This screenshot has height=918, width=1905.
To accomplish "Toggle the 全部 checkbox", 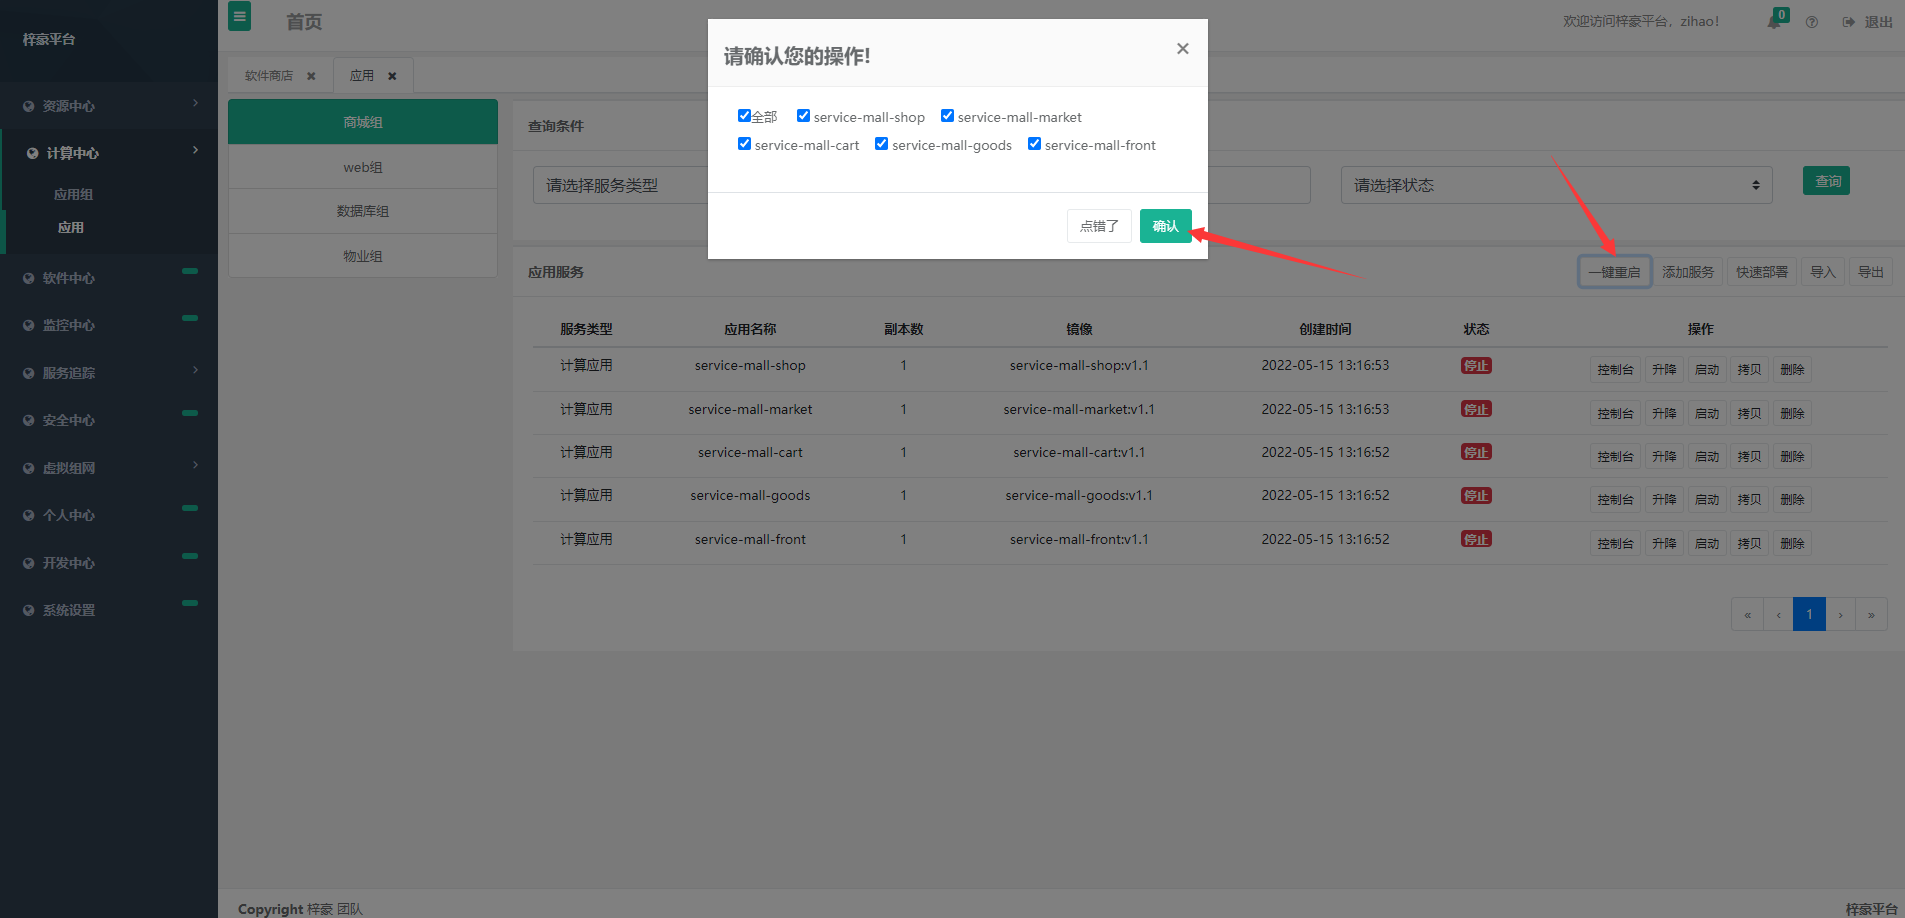I will (744, 116).
